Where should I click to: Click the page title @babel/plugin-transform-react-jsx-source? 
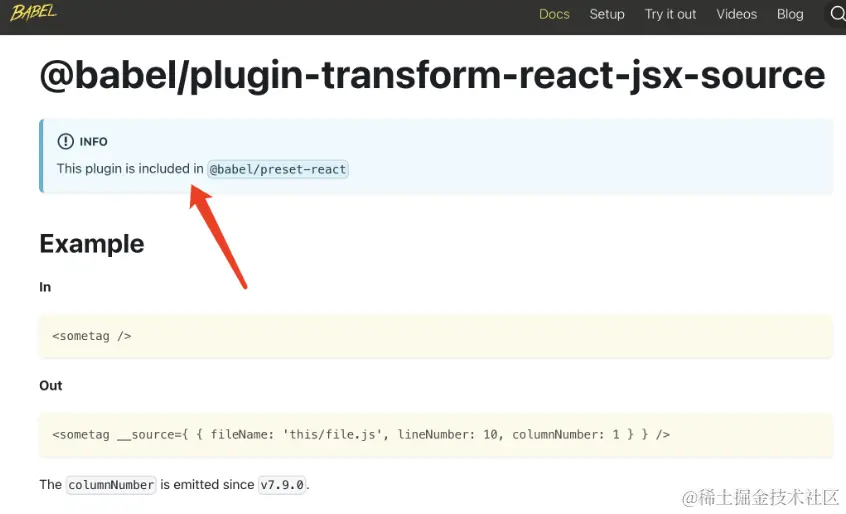[432, 75]
